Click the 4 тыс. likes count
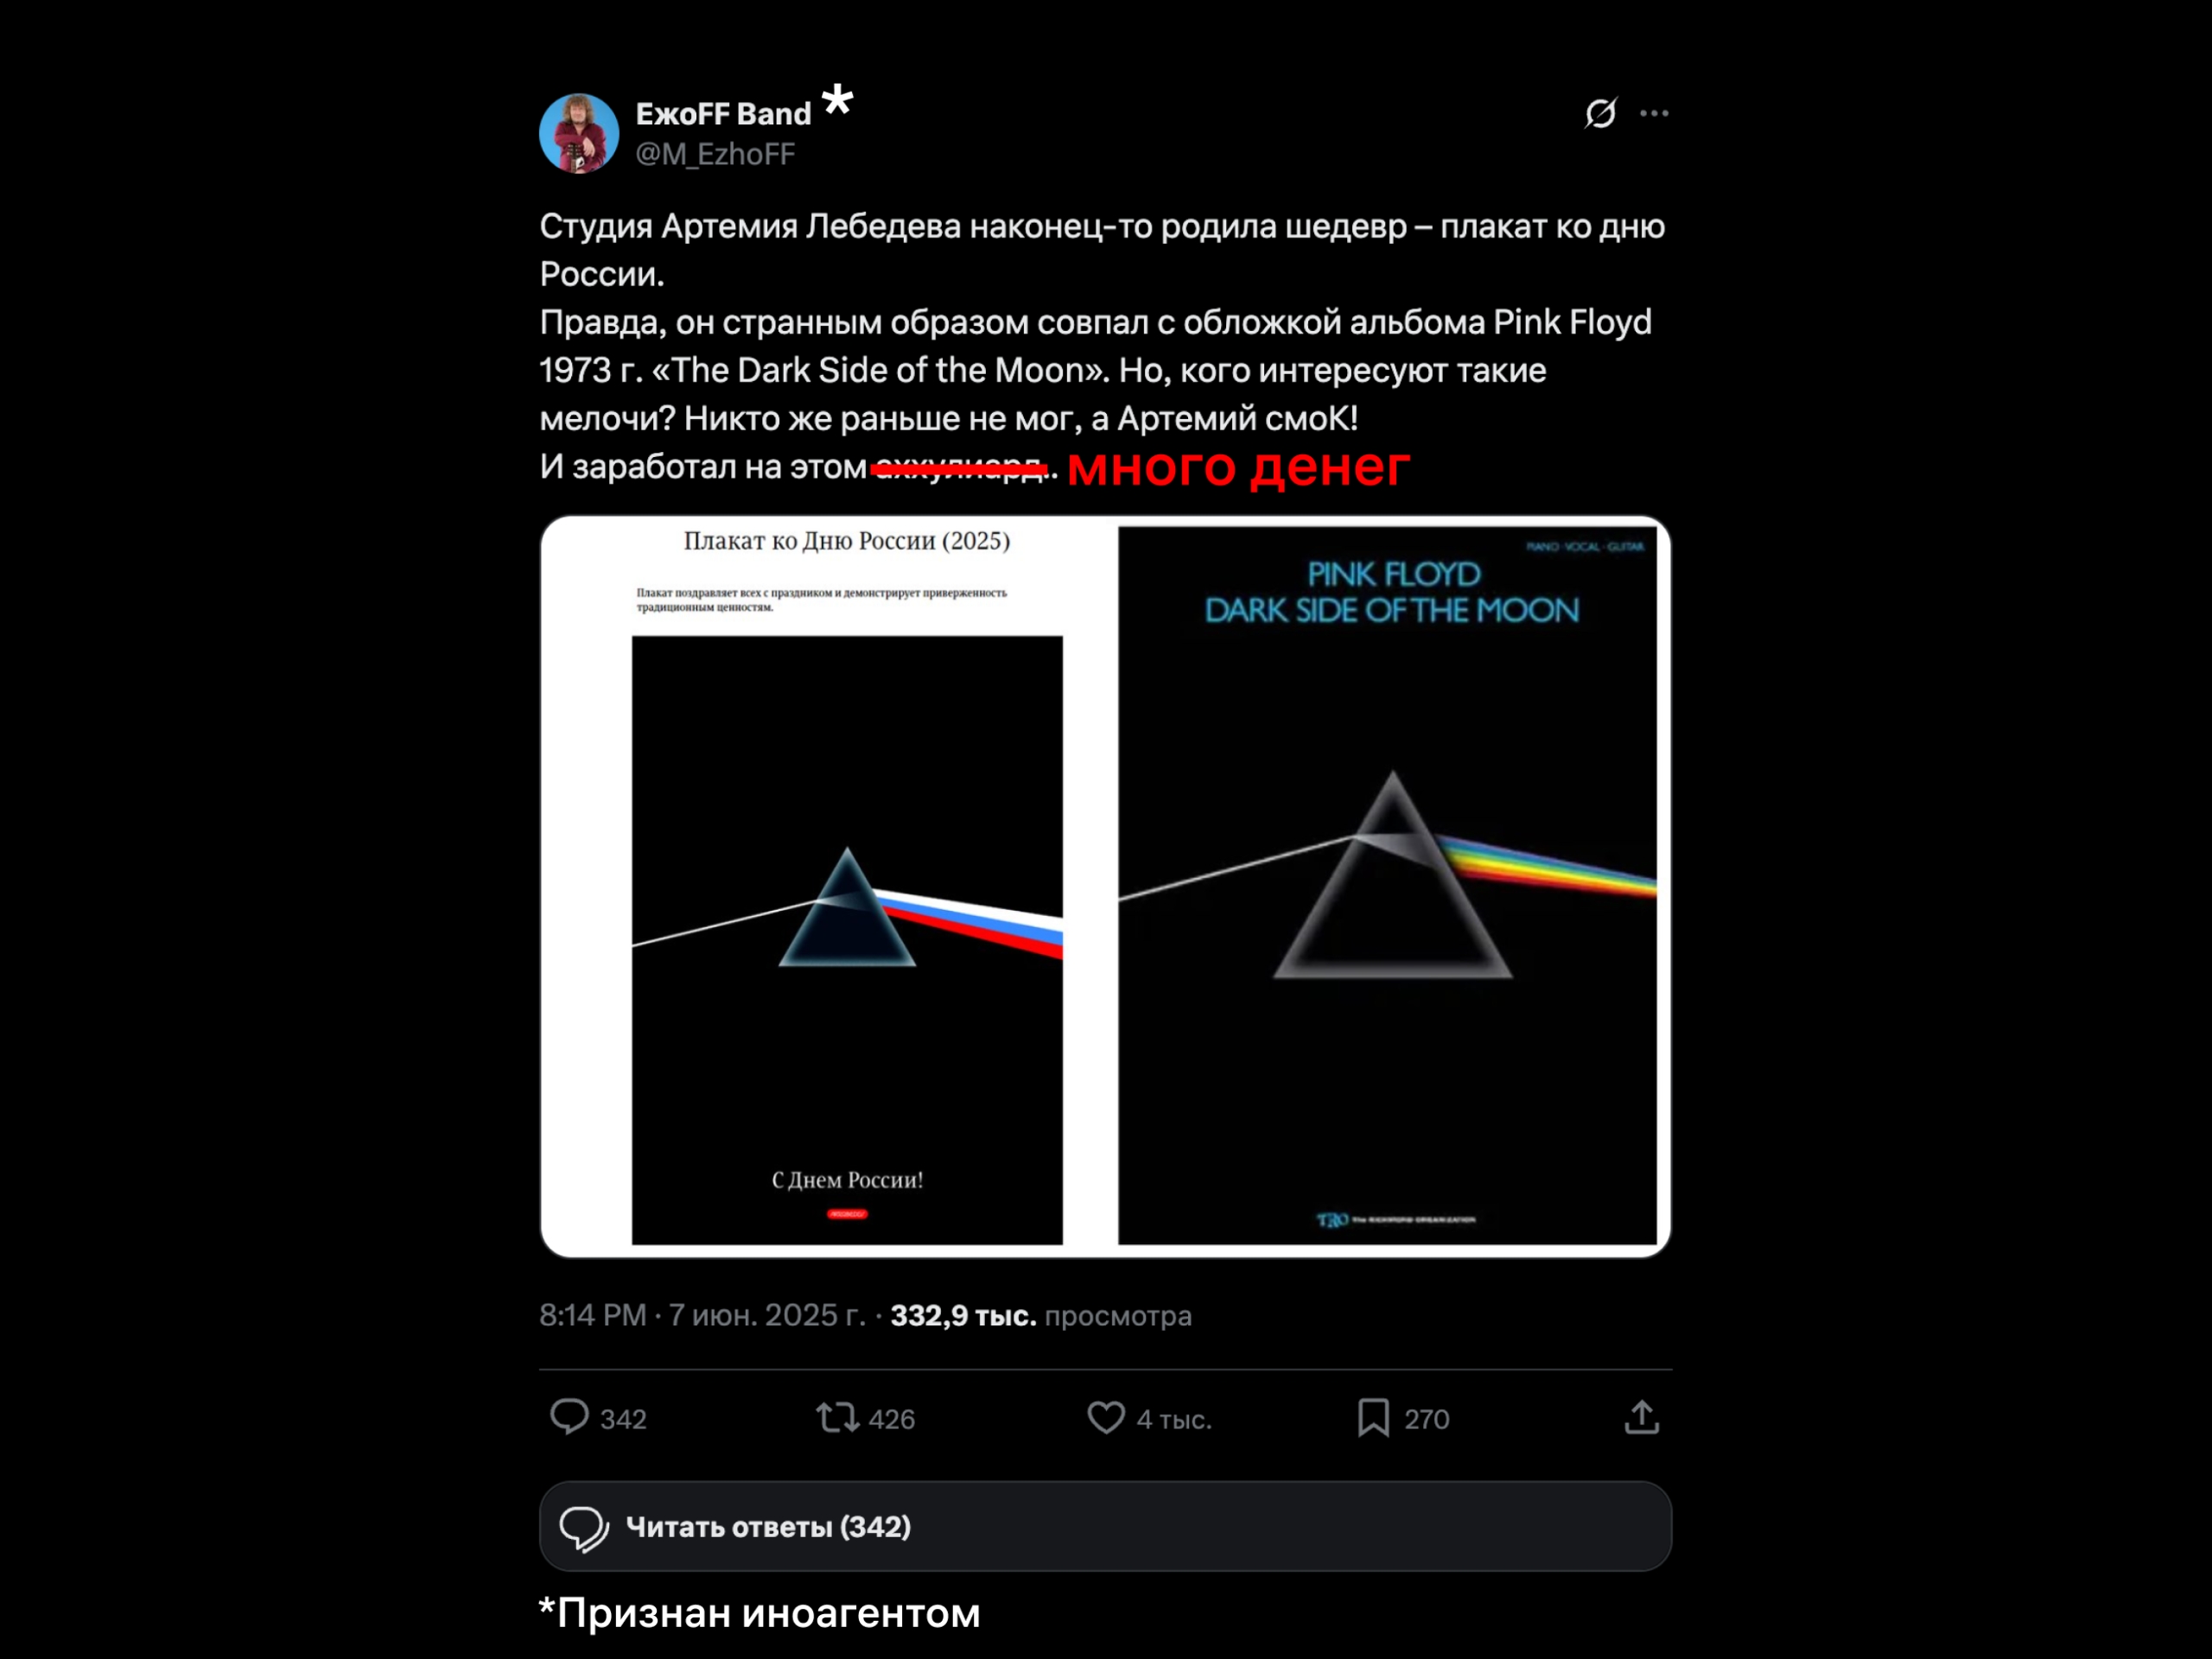This screenshot has width=2212, height=1659. click(x=1174, y=1419)
